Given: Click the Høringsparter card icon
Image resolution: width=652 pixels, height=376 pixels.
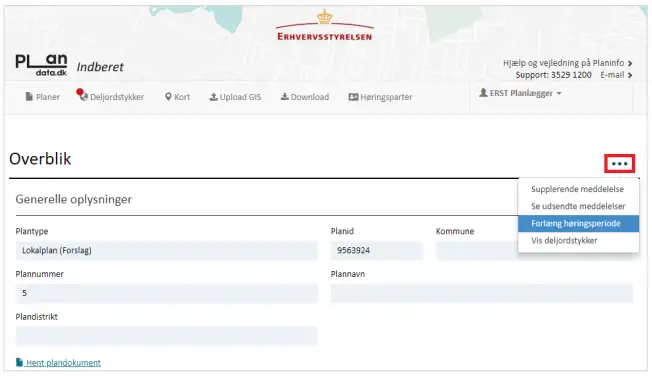Looking at the screenshot, I should pyautogui.click(x=353, y=97).
